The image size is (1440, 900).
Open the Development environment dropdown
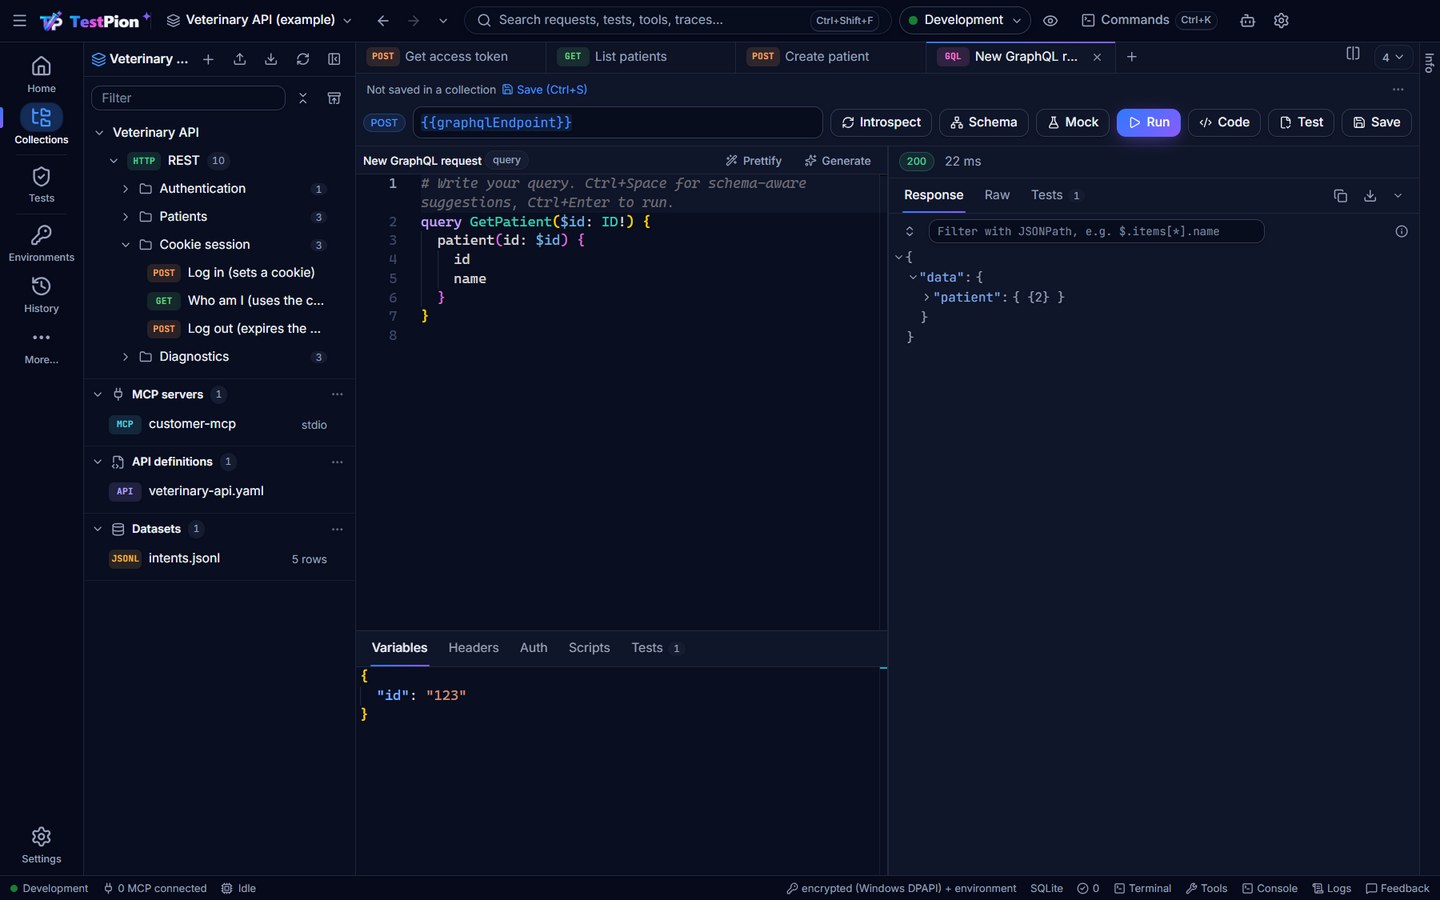coord(964,20)
